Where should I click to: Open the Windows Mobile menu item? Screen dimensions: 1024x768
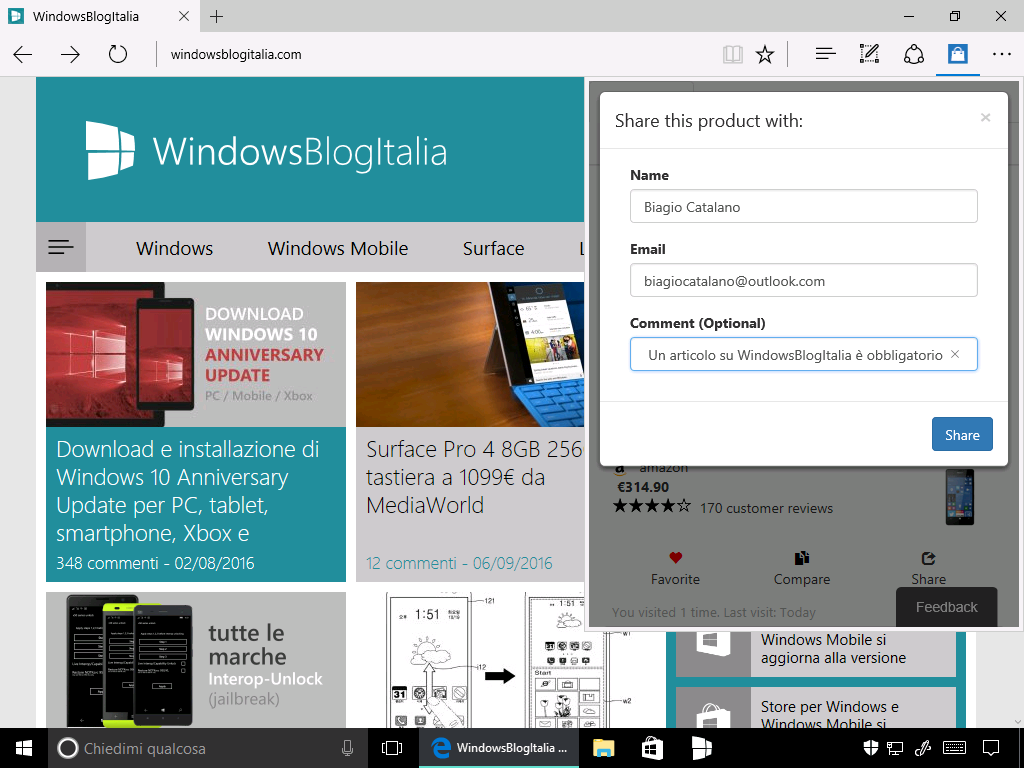point(338,248)
